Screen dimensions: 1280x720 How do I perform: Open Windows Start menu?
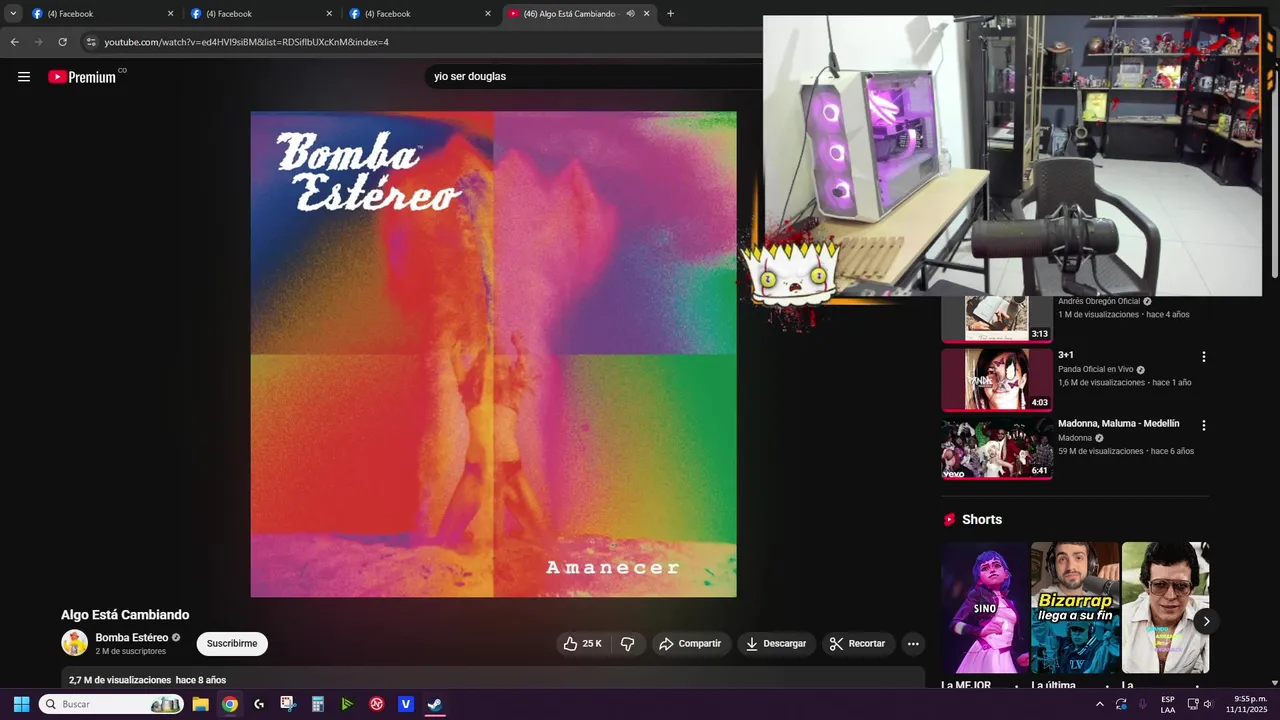tap(21, 704)
